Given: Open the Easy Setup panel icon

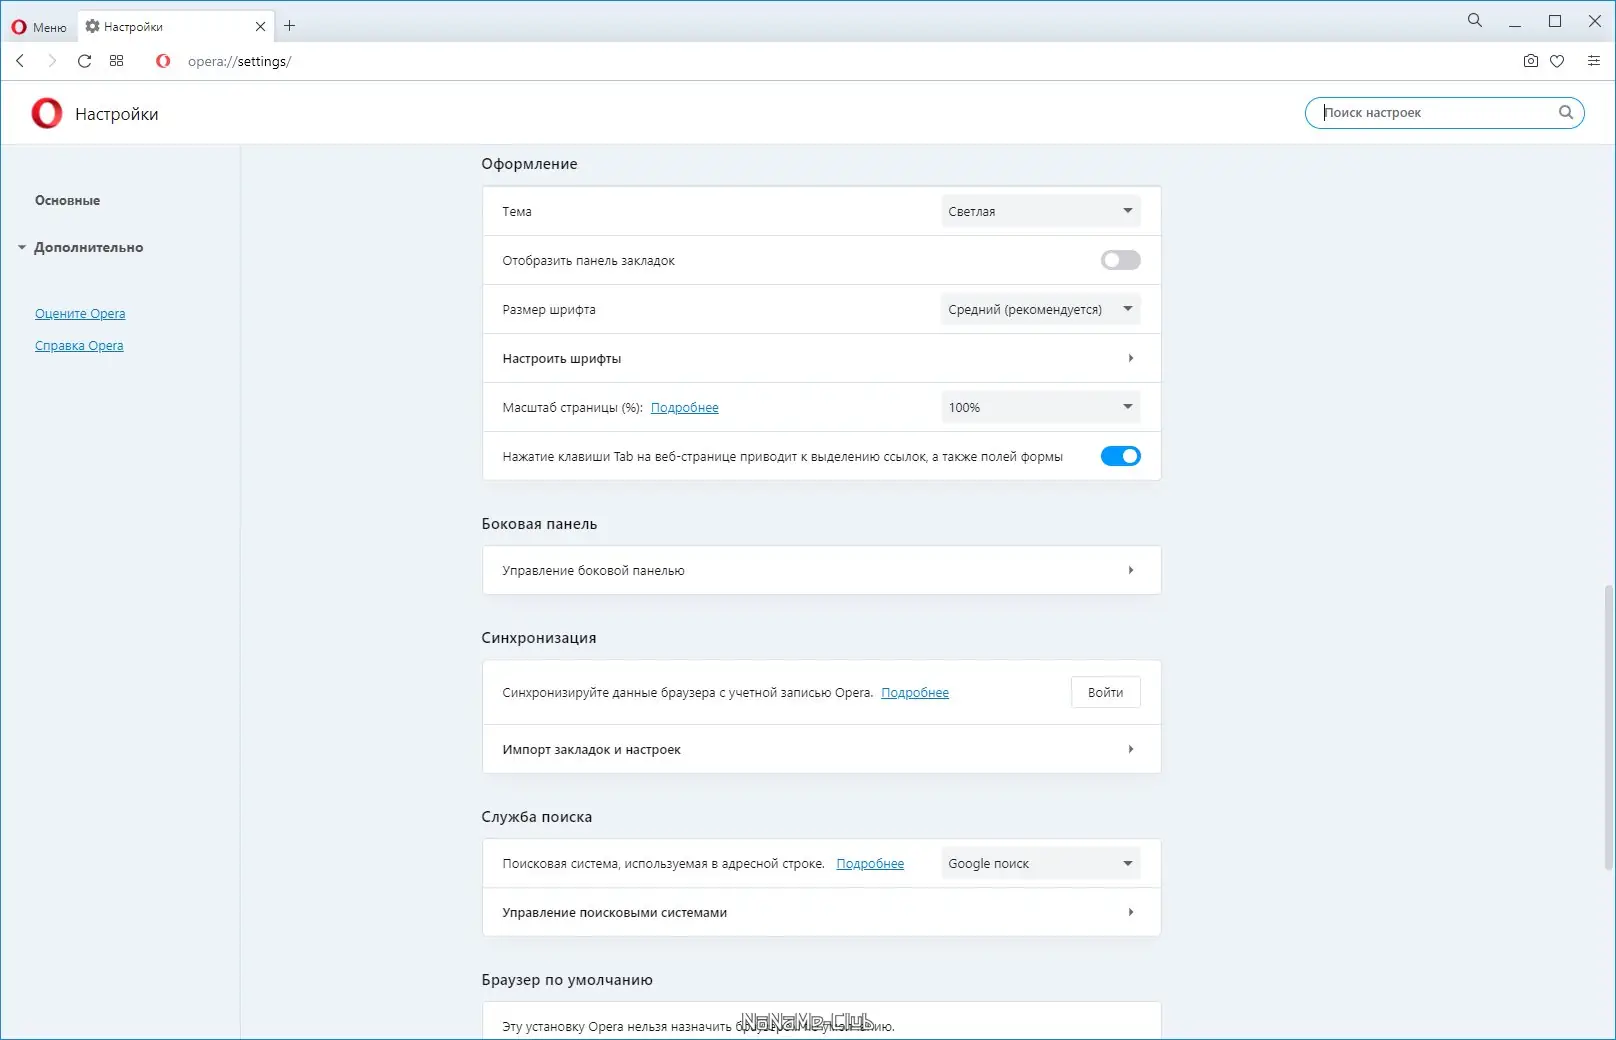Looking at the screenshot, I should pos(1593,61).
